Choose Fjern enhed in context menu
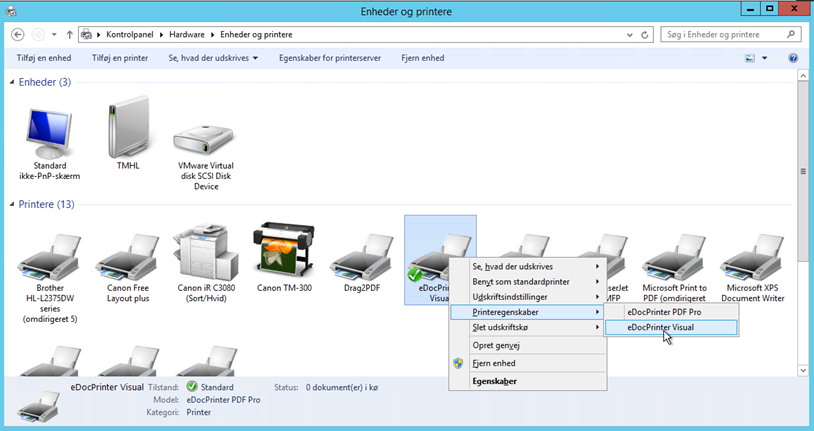 pos(528,363)
